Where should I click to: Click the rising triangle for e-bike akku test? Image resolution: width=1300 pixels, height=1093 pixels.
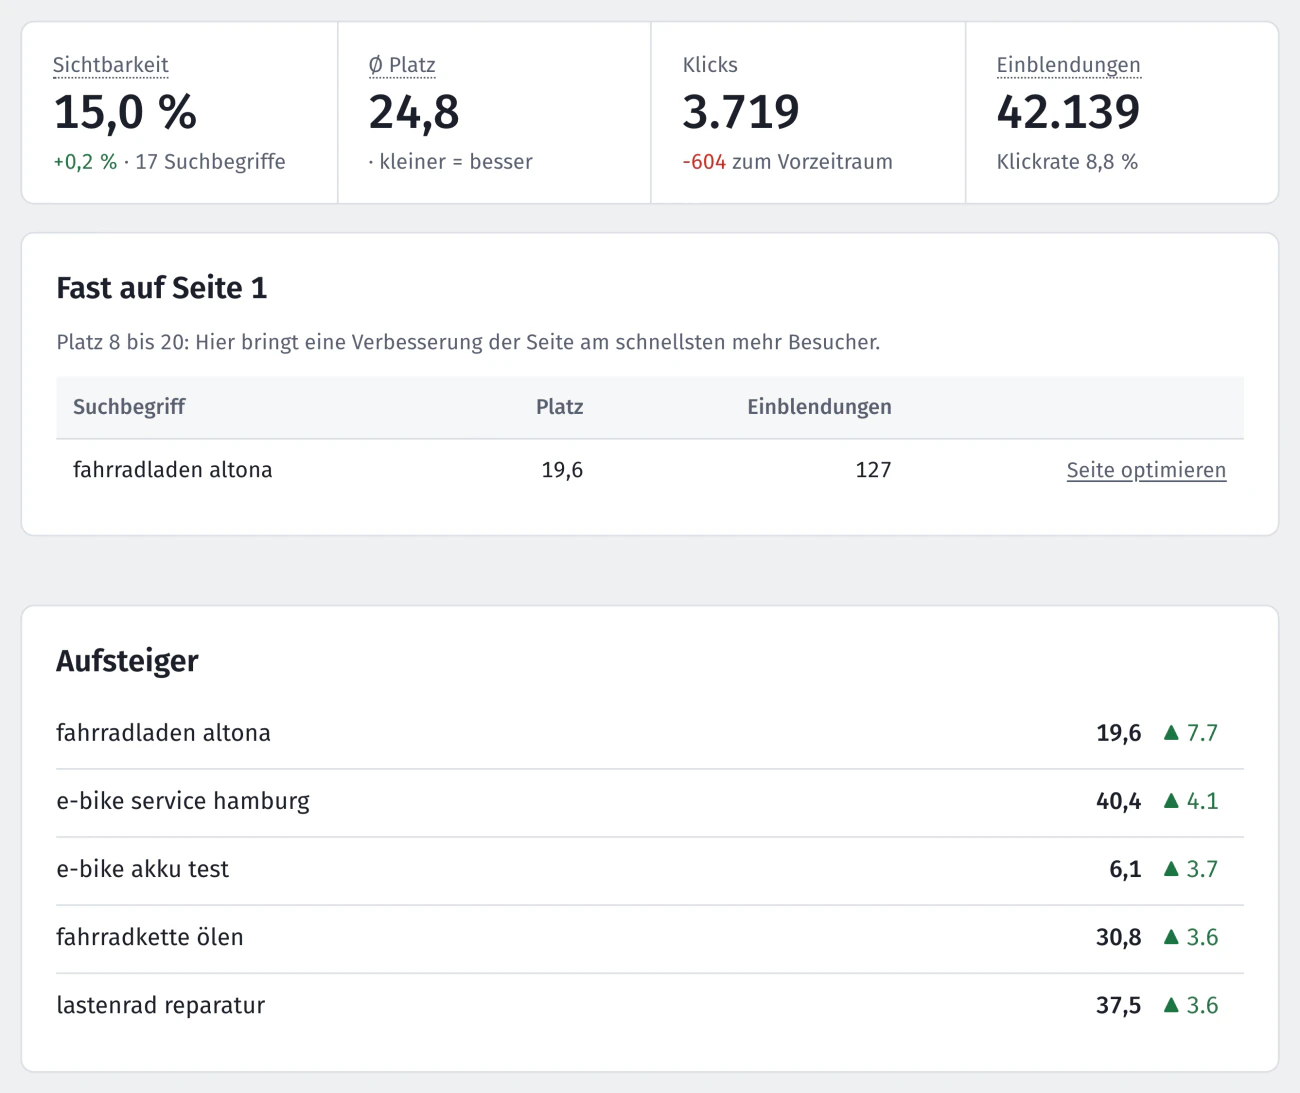(1172, 869)
